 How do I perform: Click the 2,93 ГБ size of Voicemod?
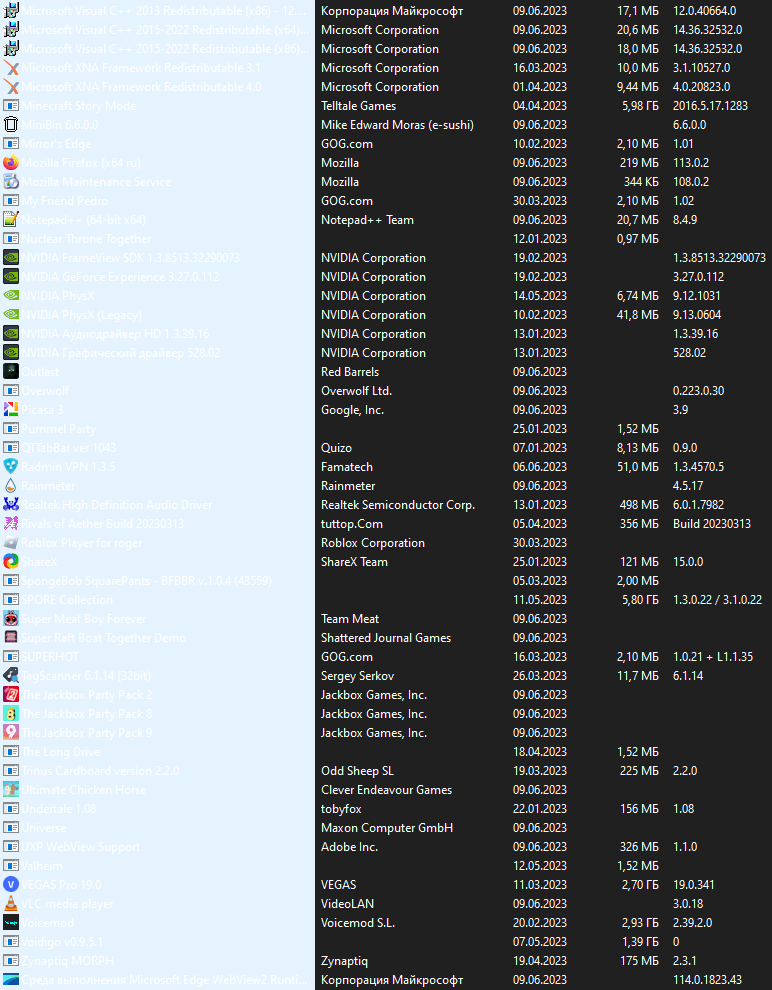[640, 922]
